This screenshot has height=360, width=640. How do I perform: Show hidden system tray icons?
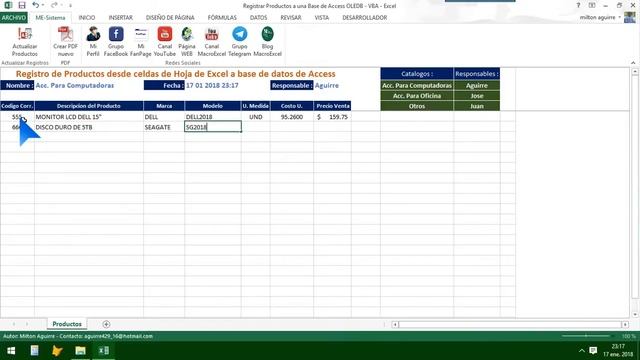coord(582,351)
